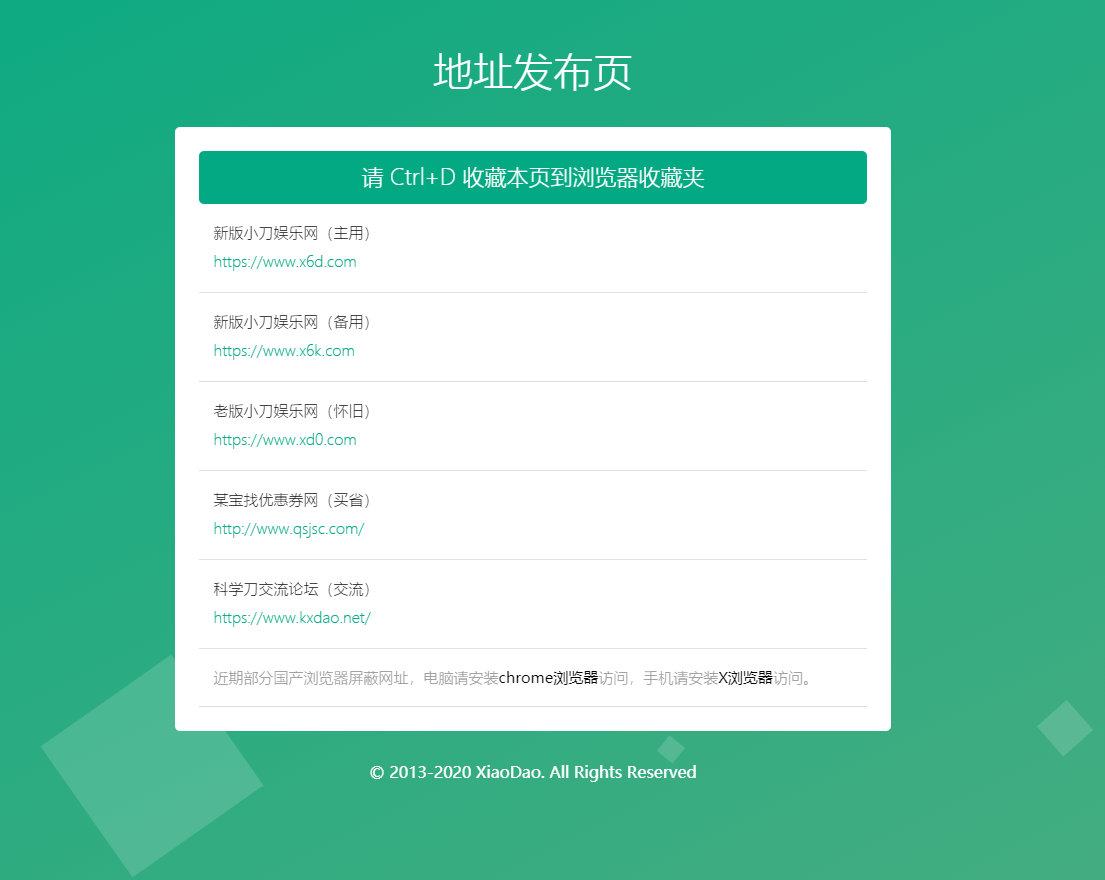Open the https://www.xd0.com nostalgic site link
This screenshot has width=1105, height=880.
pos(285,440)
